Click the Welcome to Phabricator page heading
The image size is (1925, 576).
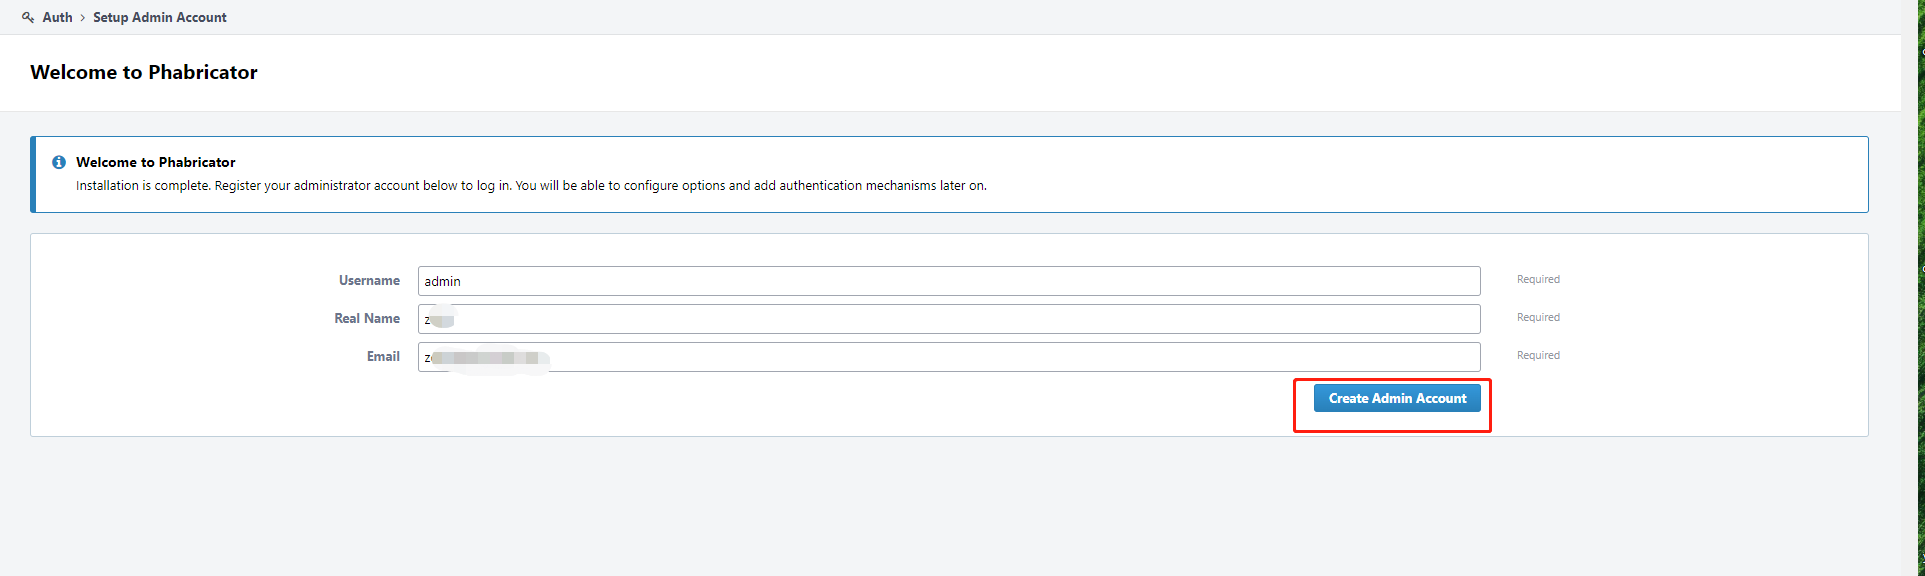pyautogui.click(x=144, y=72)
